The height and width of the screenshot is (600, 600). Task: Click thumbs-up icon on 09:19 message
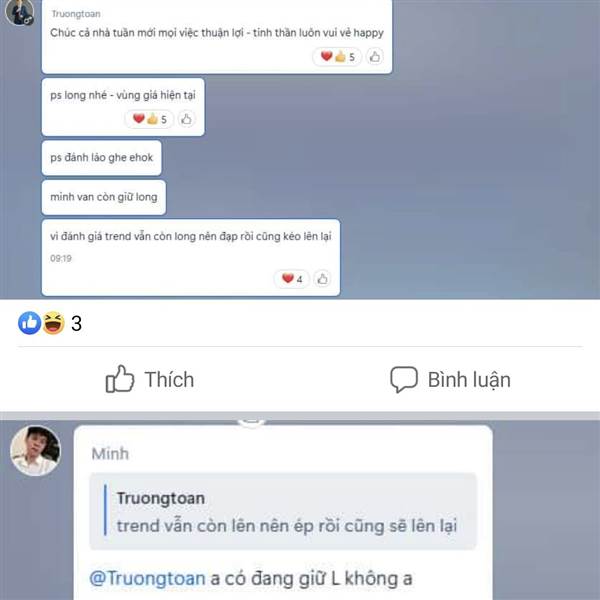[x=322, y=279]
